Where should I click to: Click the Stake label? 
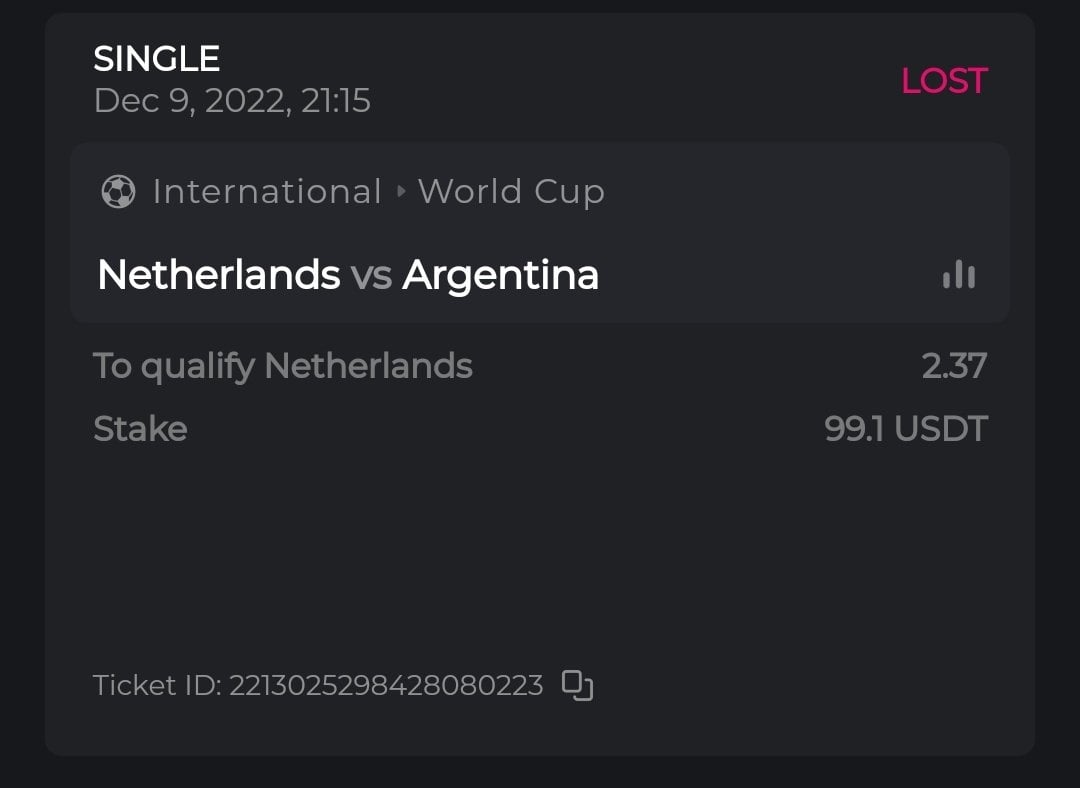(140, 429)
